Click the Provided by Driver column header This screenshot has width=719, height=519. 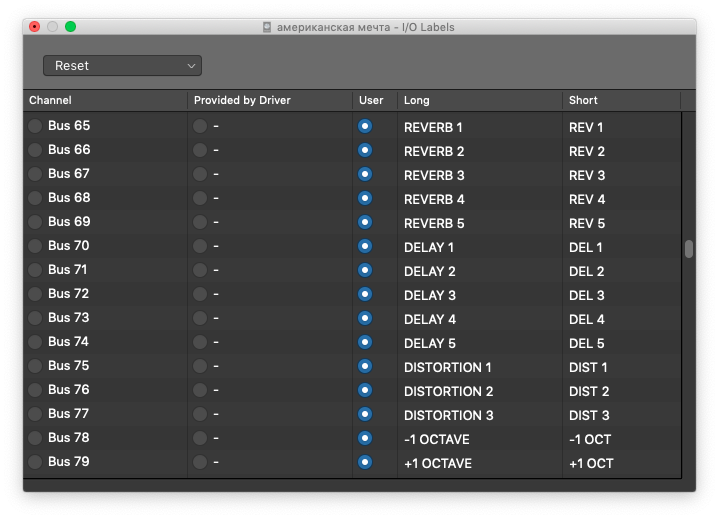[x=241, y=100]
